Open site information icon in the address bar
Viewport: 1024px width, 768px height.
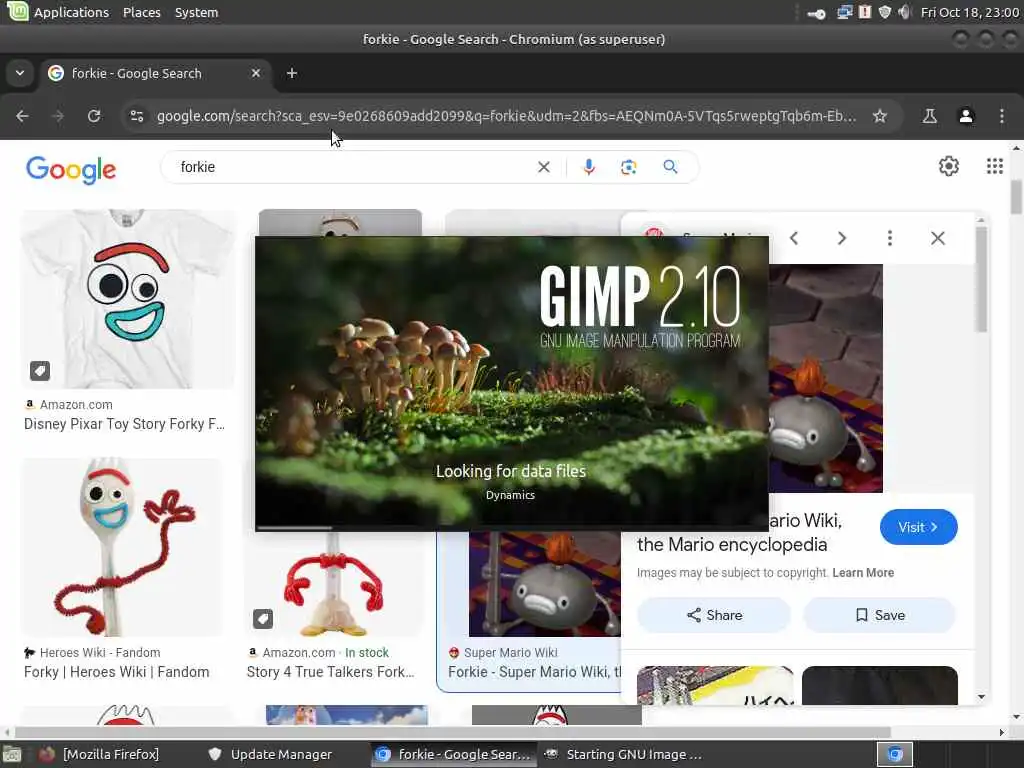tap(136, 116)
